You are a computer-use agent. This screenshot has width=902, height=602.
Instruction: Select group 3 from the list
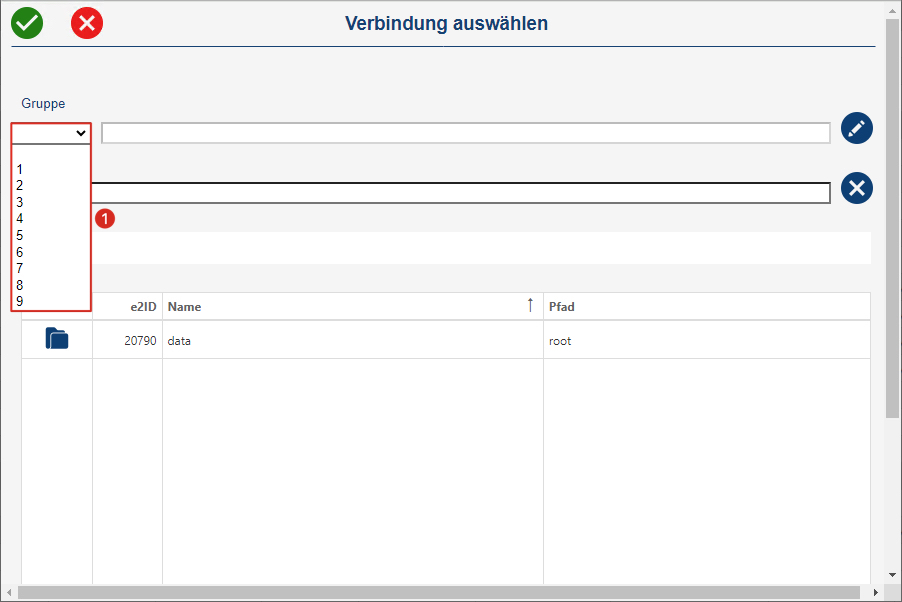coord(51,203)
